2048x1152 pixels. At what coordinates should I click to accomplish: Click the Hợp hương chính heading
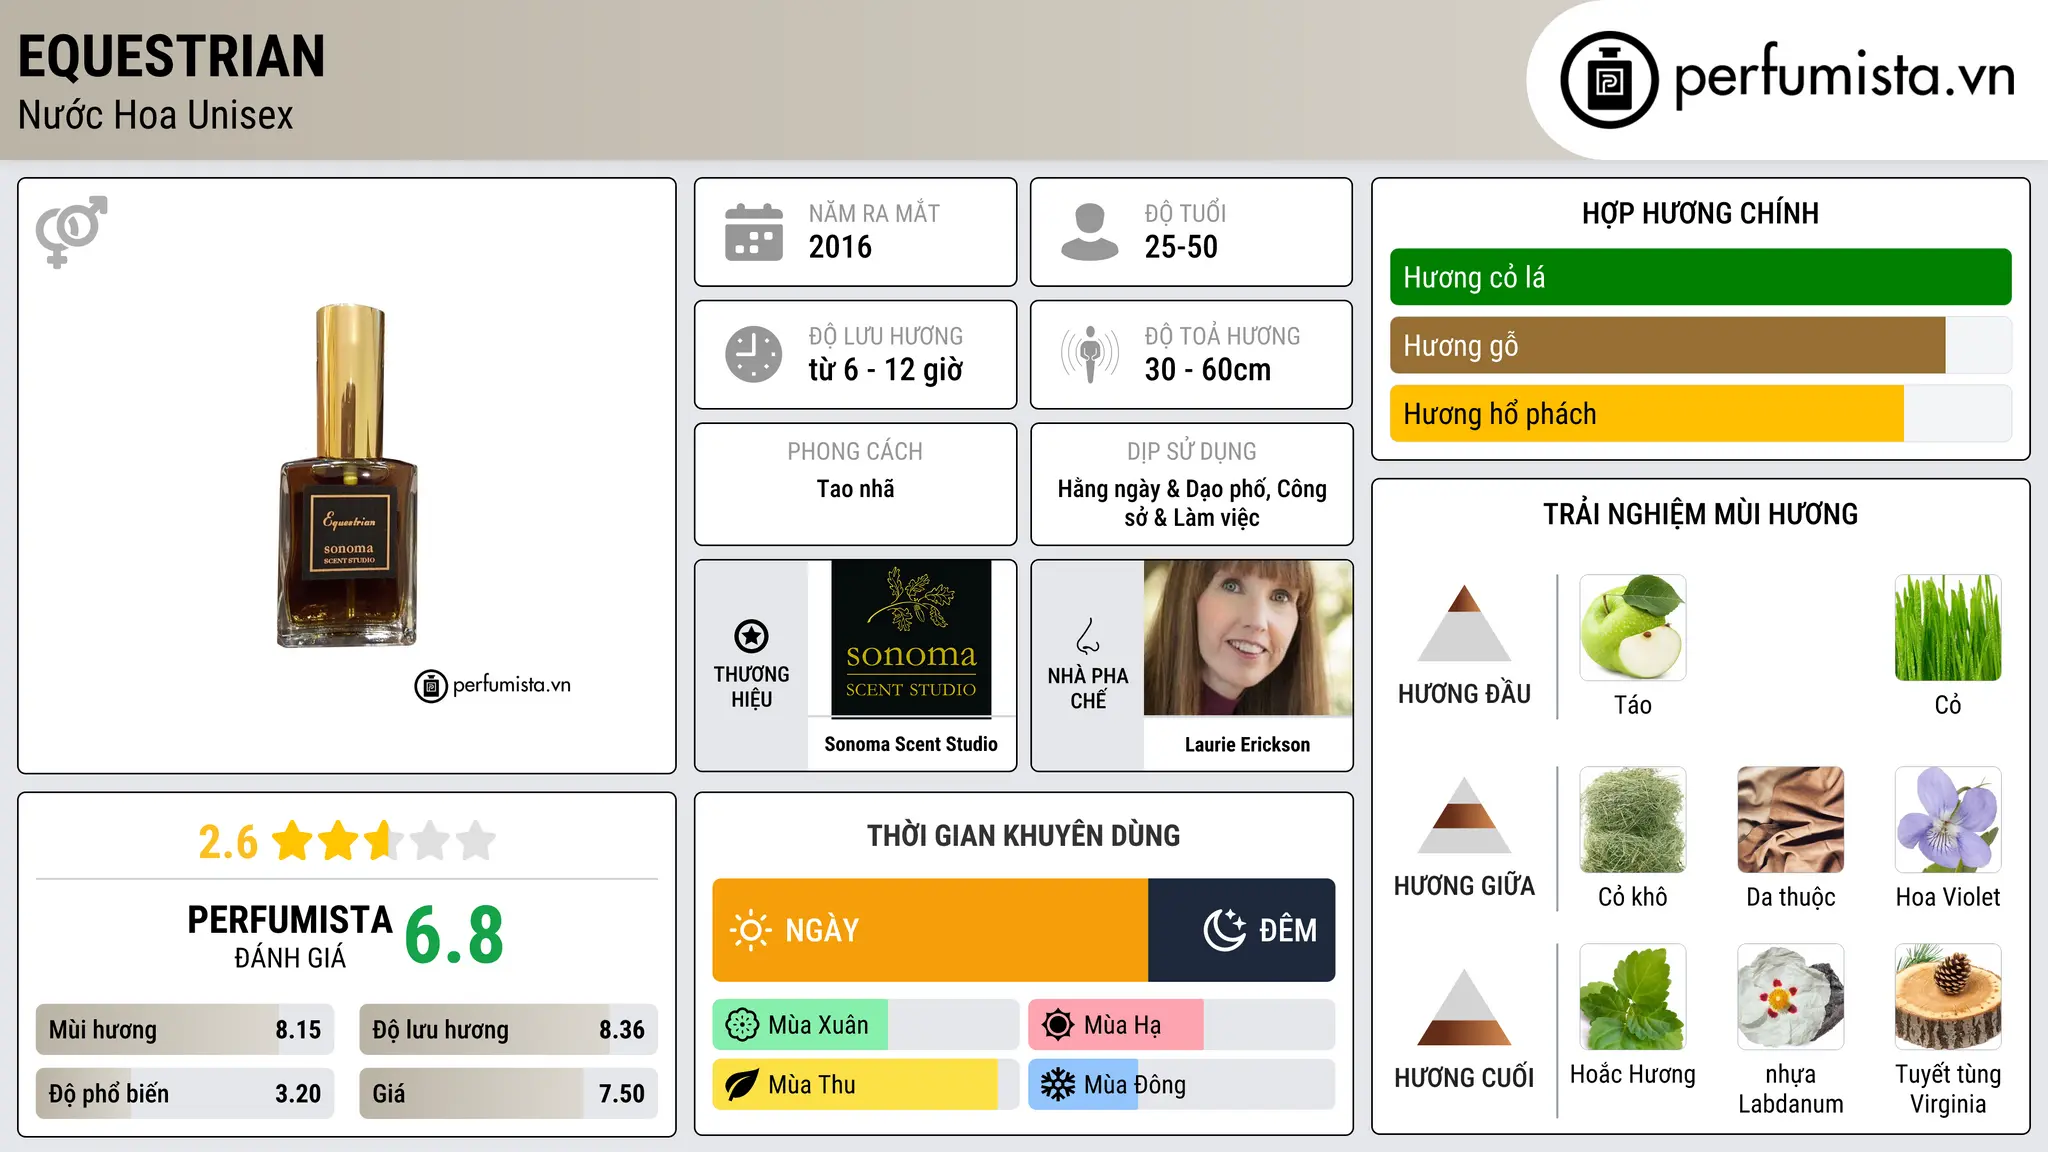pos(1700,213)
